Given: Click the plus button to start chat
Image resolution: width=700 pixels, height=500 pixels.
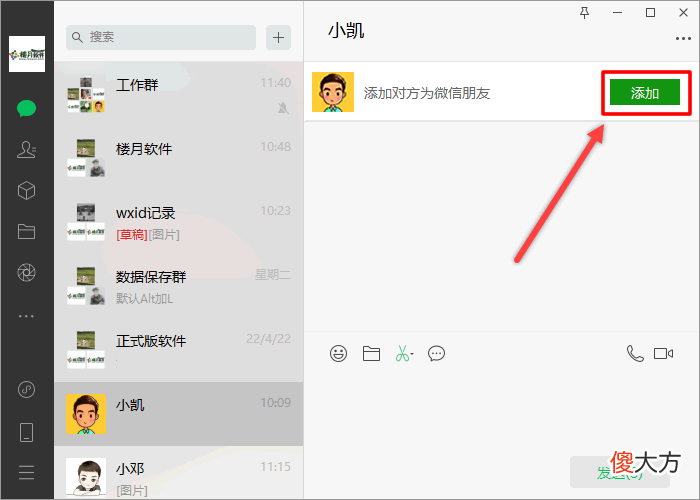Looking at the screenshot, I should [x=279, y=37].
